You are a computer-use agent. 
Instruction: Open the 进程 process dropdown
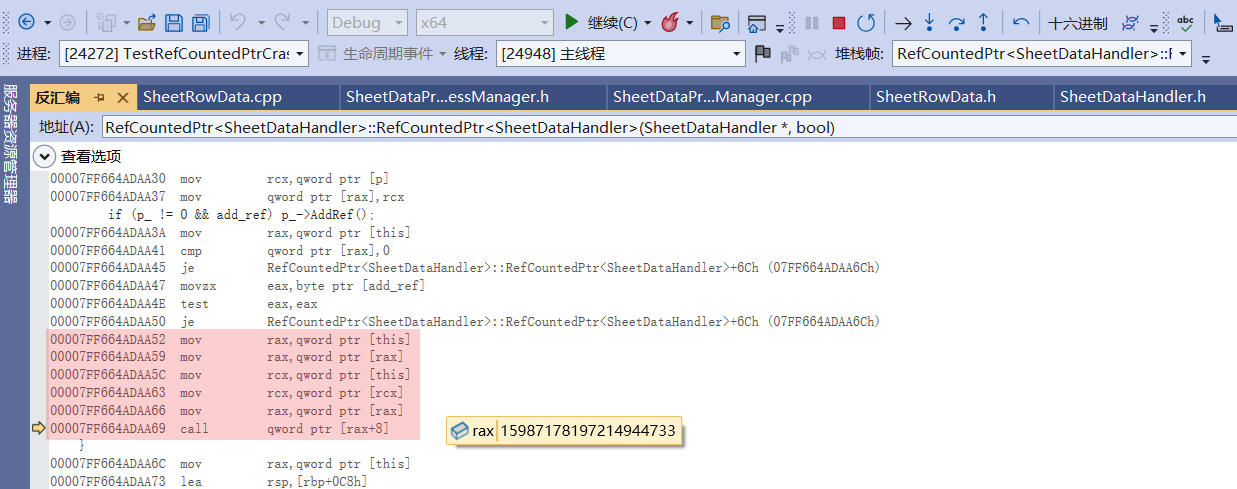tap(184, 53)
